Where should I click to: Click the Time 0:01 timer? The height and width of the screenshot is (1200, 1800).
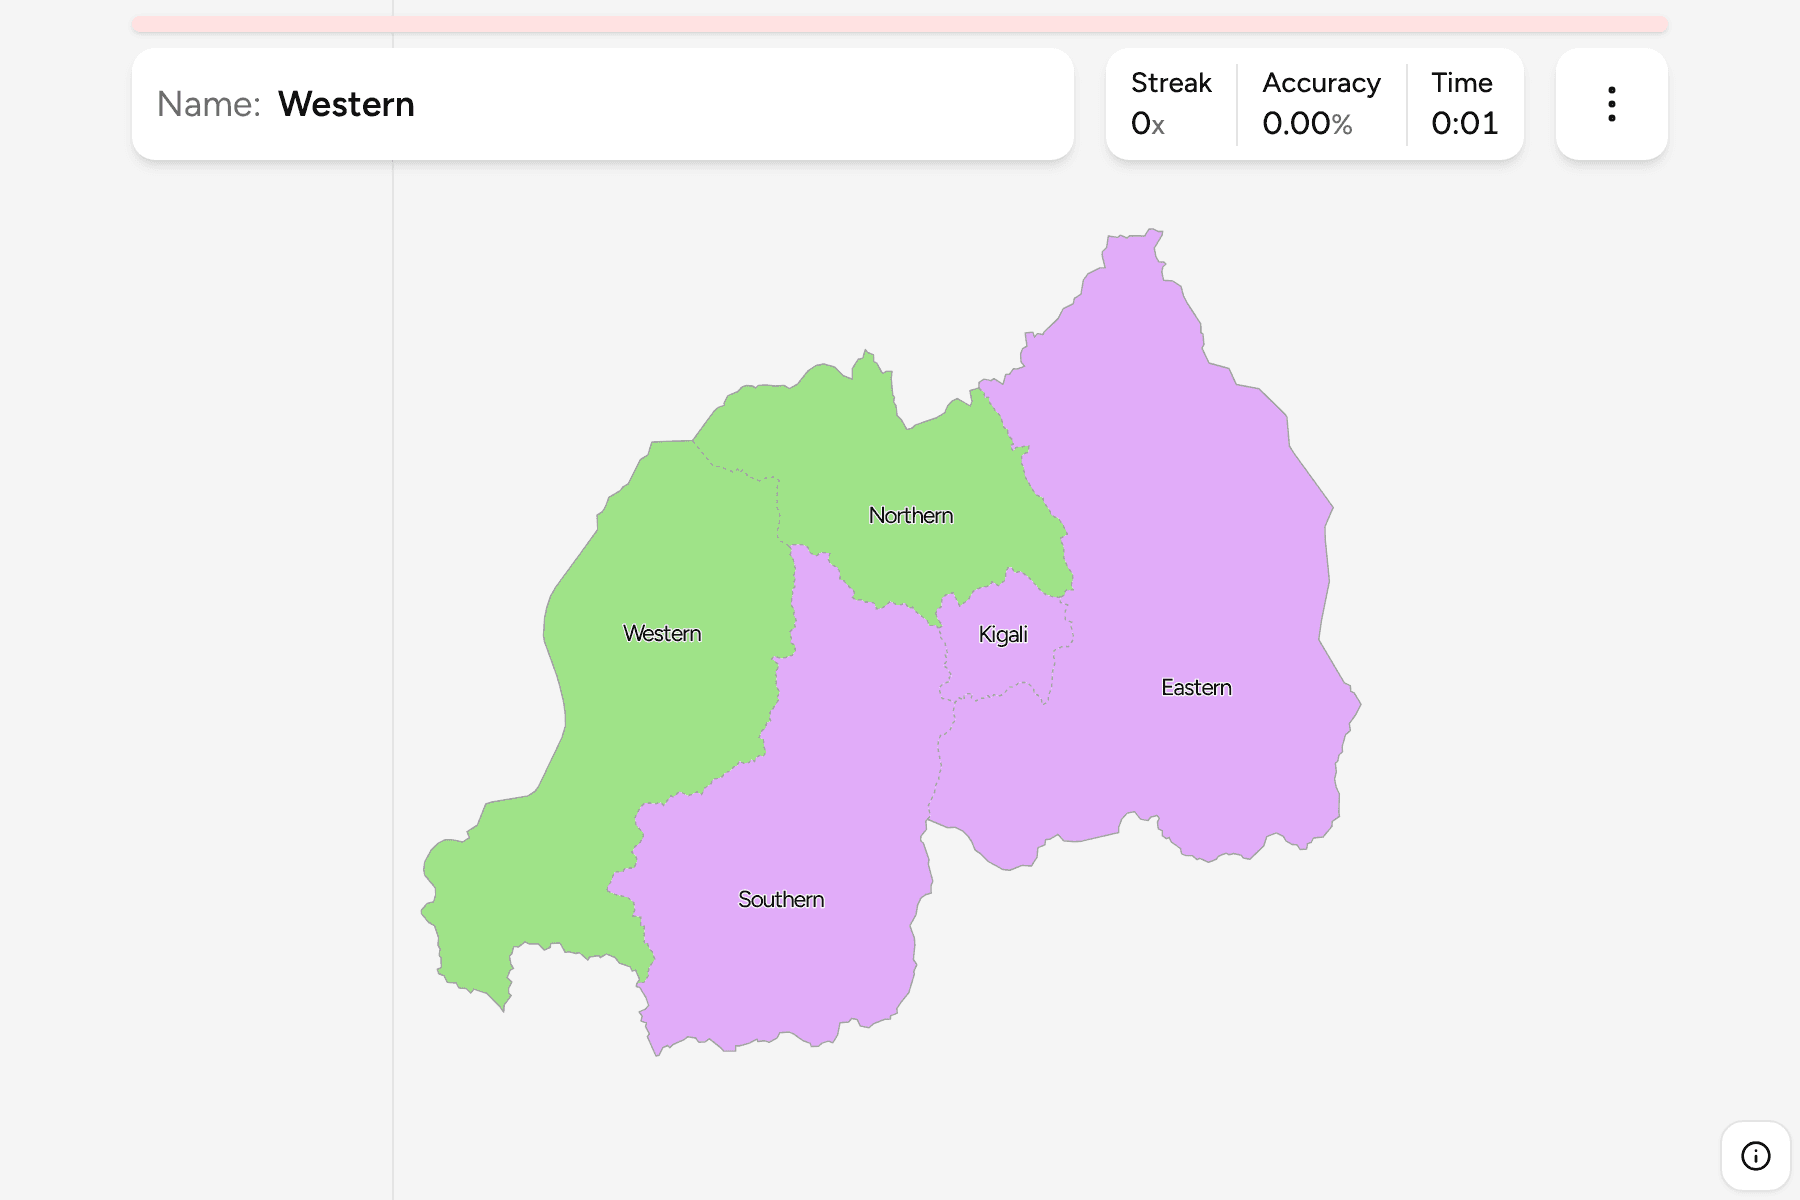tap(1464, 104)
